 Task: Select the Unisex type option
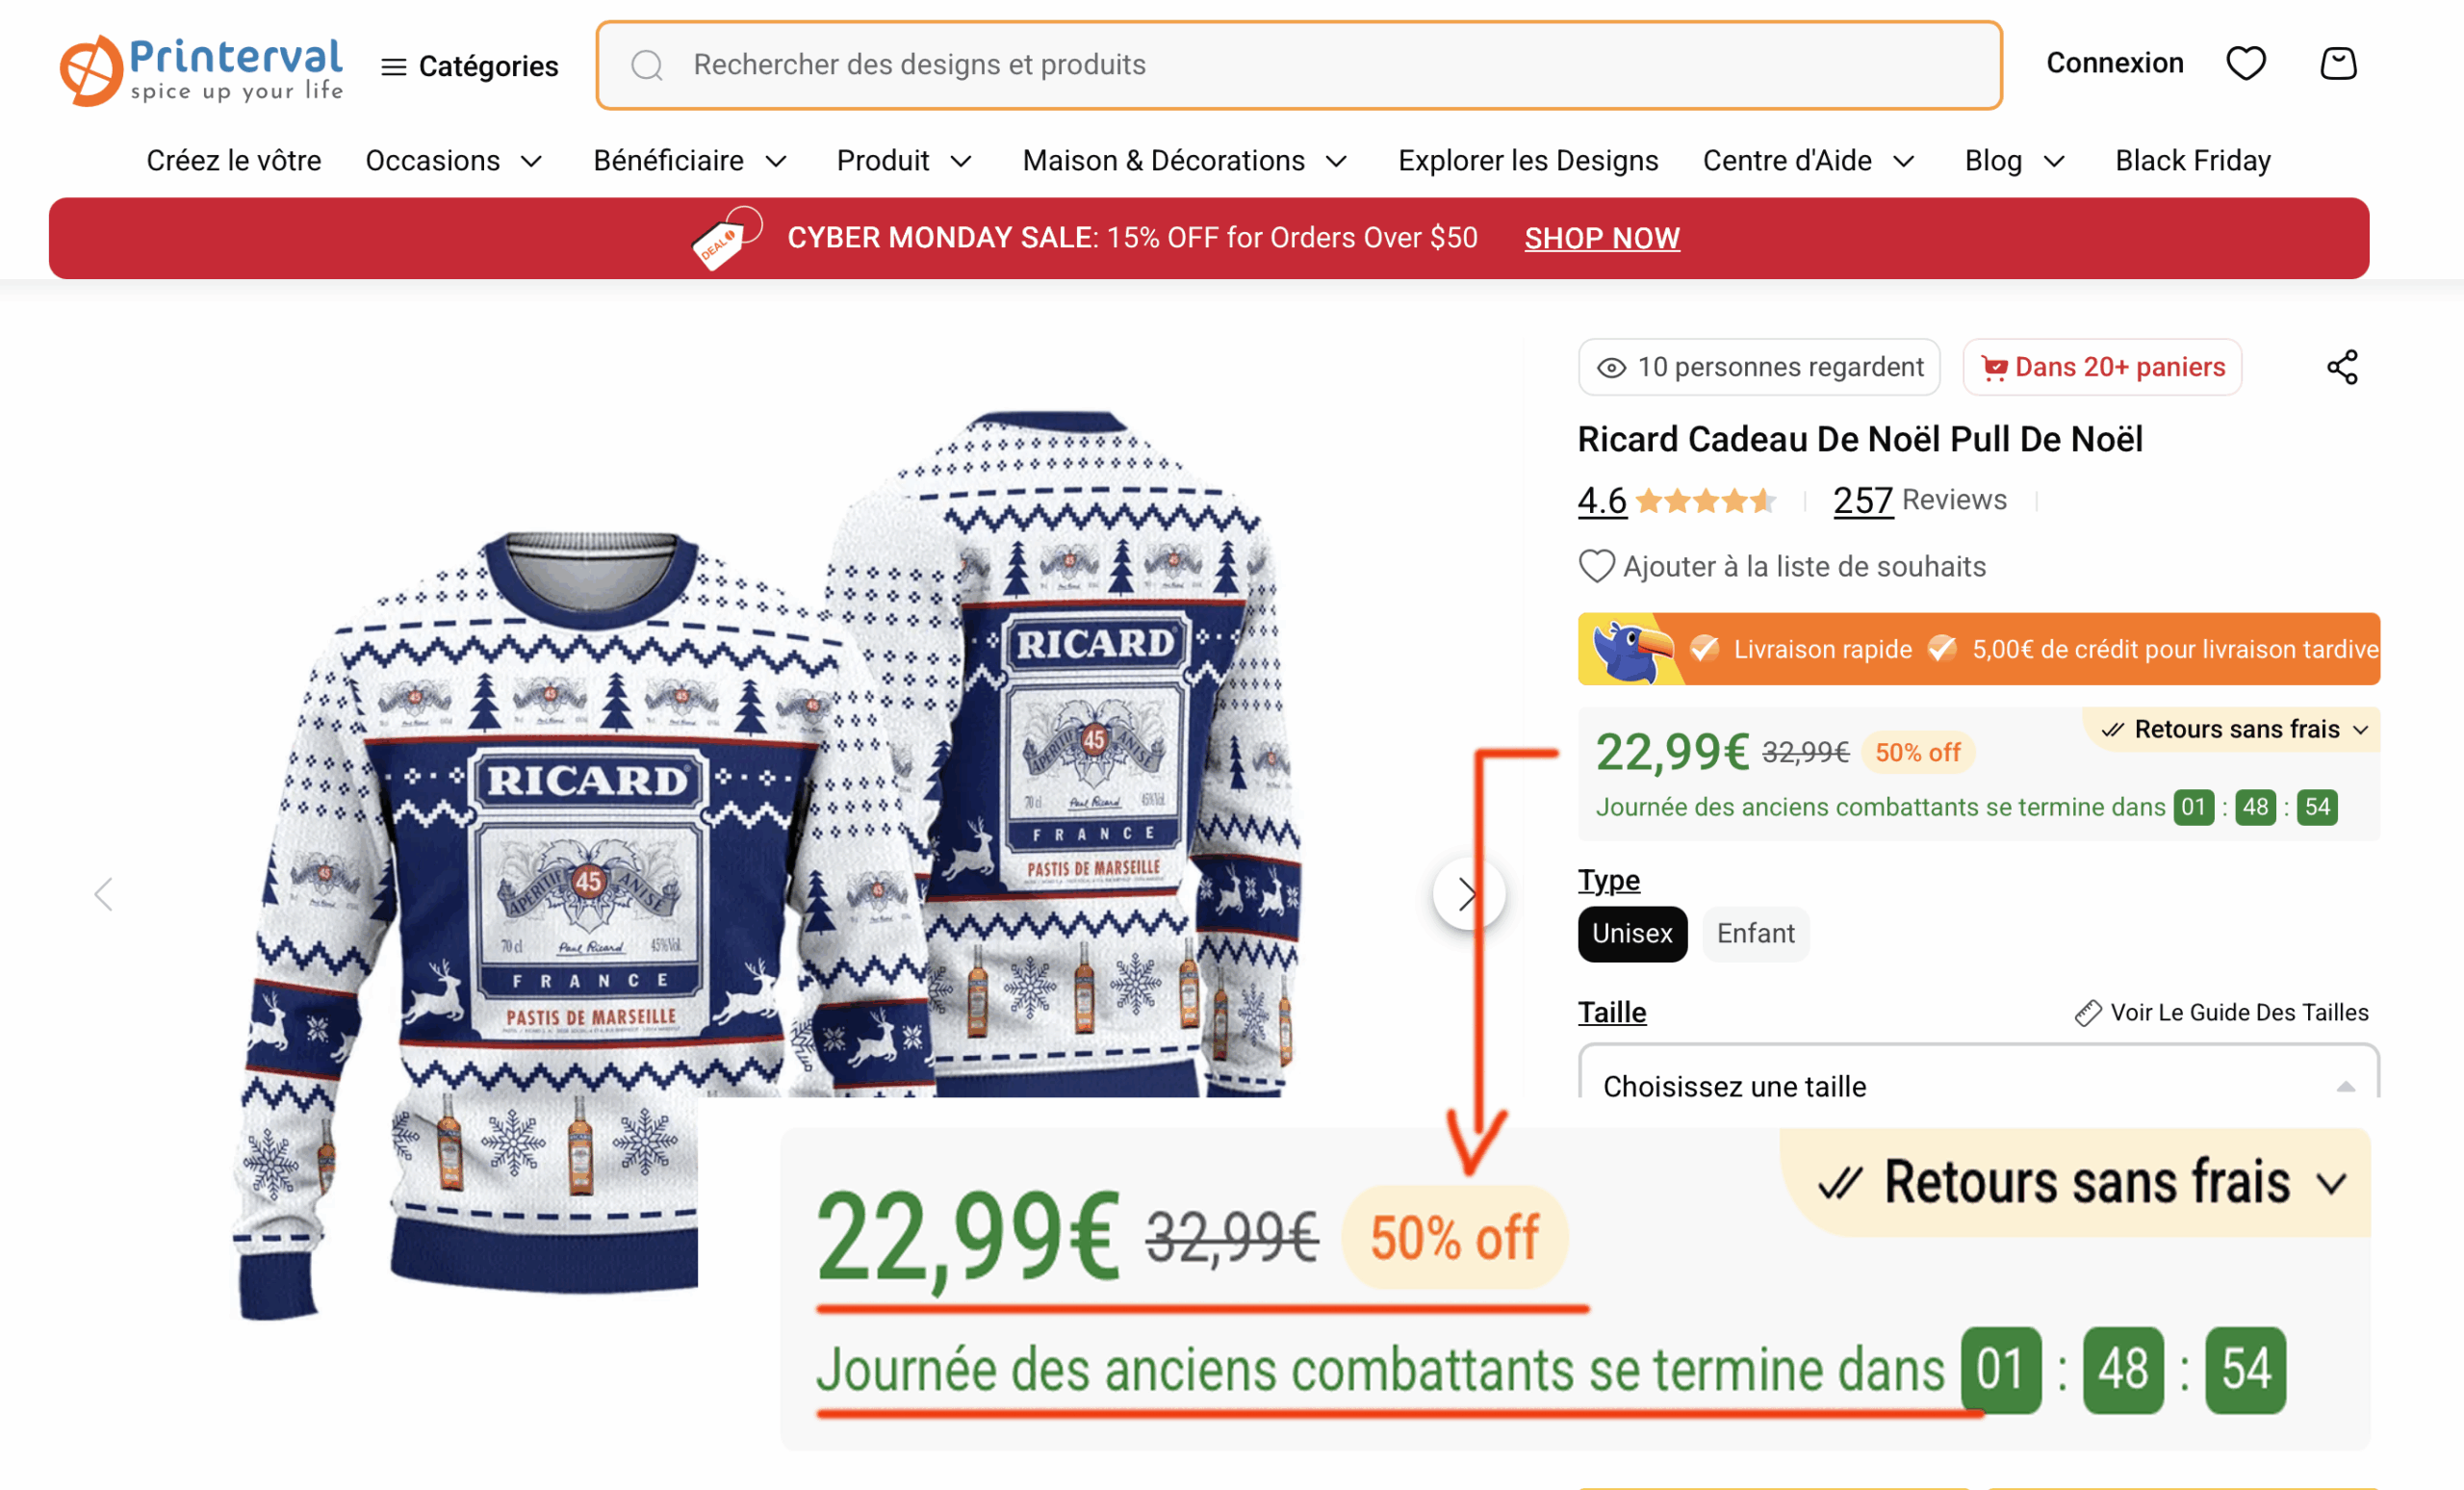point(1632,933)
